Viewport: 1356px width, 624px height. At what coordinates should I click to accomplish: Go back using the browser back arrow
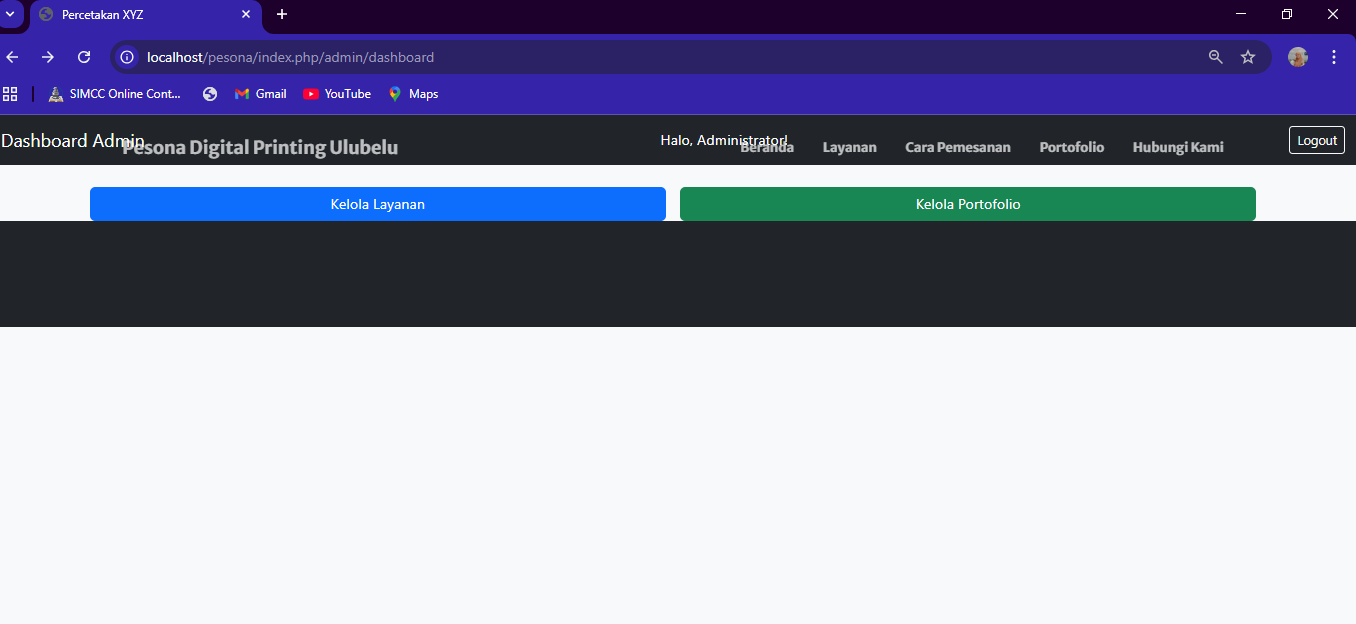tap(13, 57)
